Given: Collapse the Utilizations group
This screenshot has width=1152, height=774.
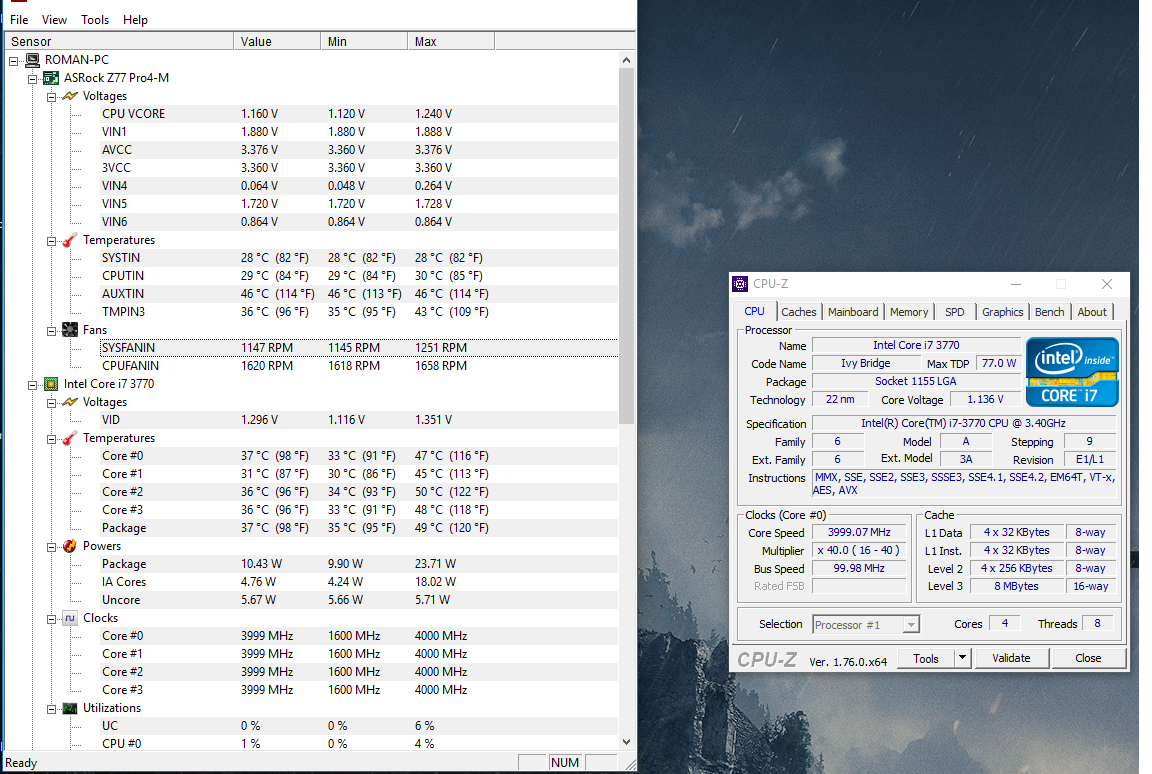Looking at the screenshot, I should pyautogui.click(x=51, y=709).
